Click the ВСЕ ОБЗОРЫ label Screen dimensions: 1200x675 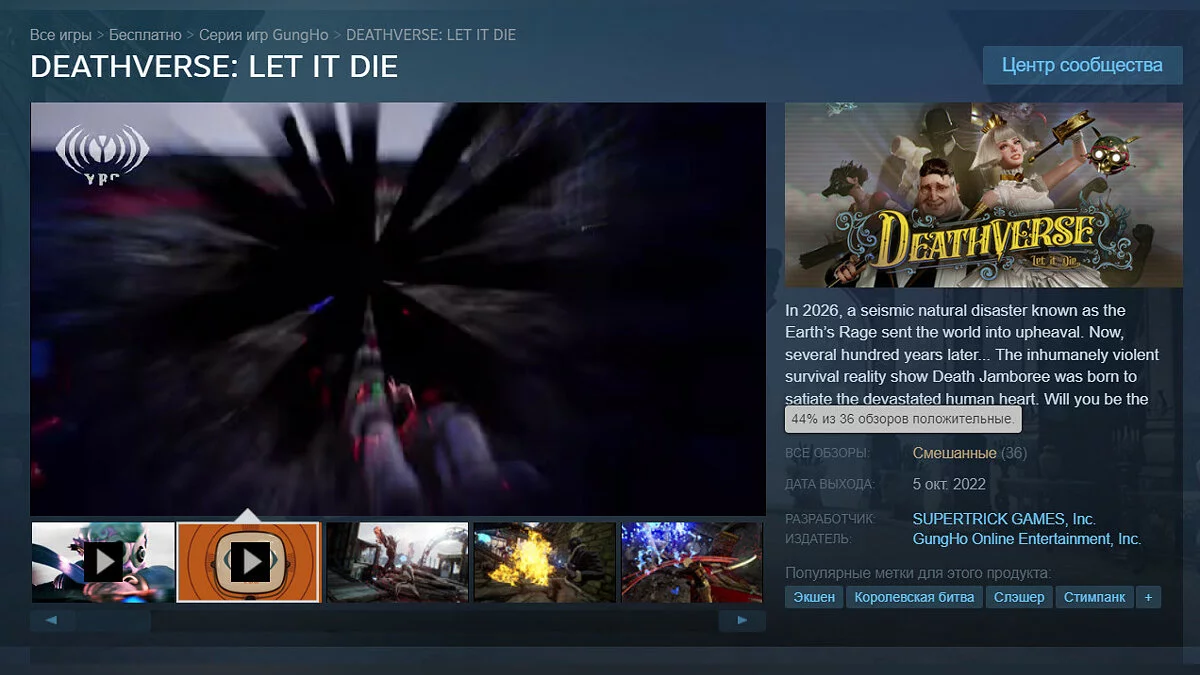[828, 453]
